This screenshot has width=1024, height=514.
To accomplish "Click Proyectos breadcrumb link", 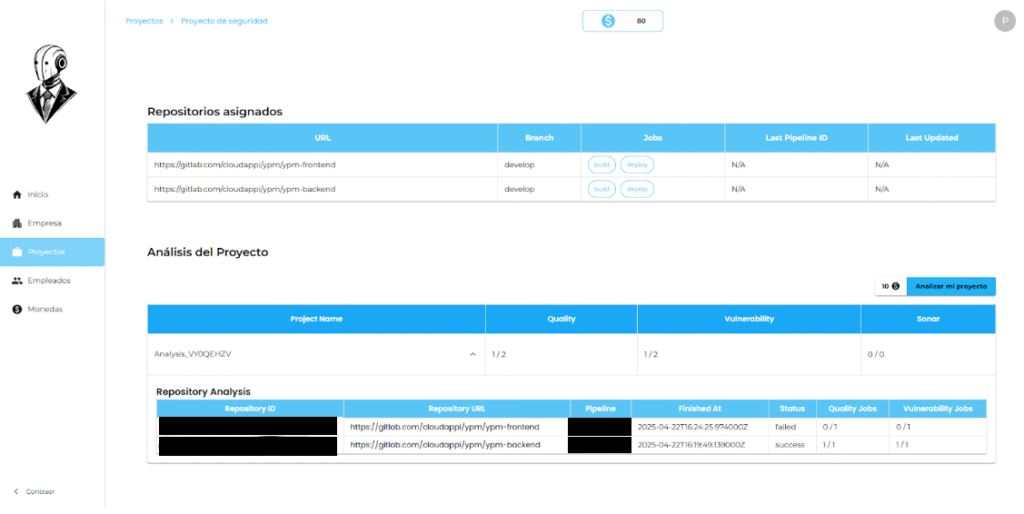I will point(144,21).
